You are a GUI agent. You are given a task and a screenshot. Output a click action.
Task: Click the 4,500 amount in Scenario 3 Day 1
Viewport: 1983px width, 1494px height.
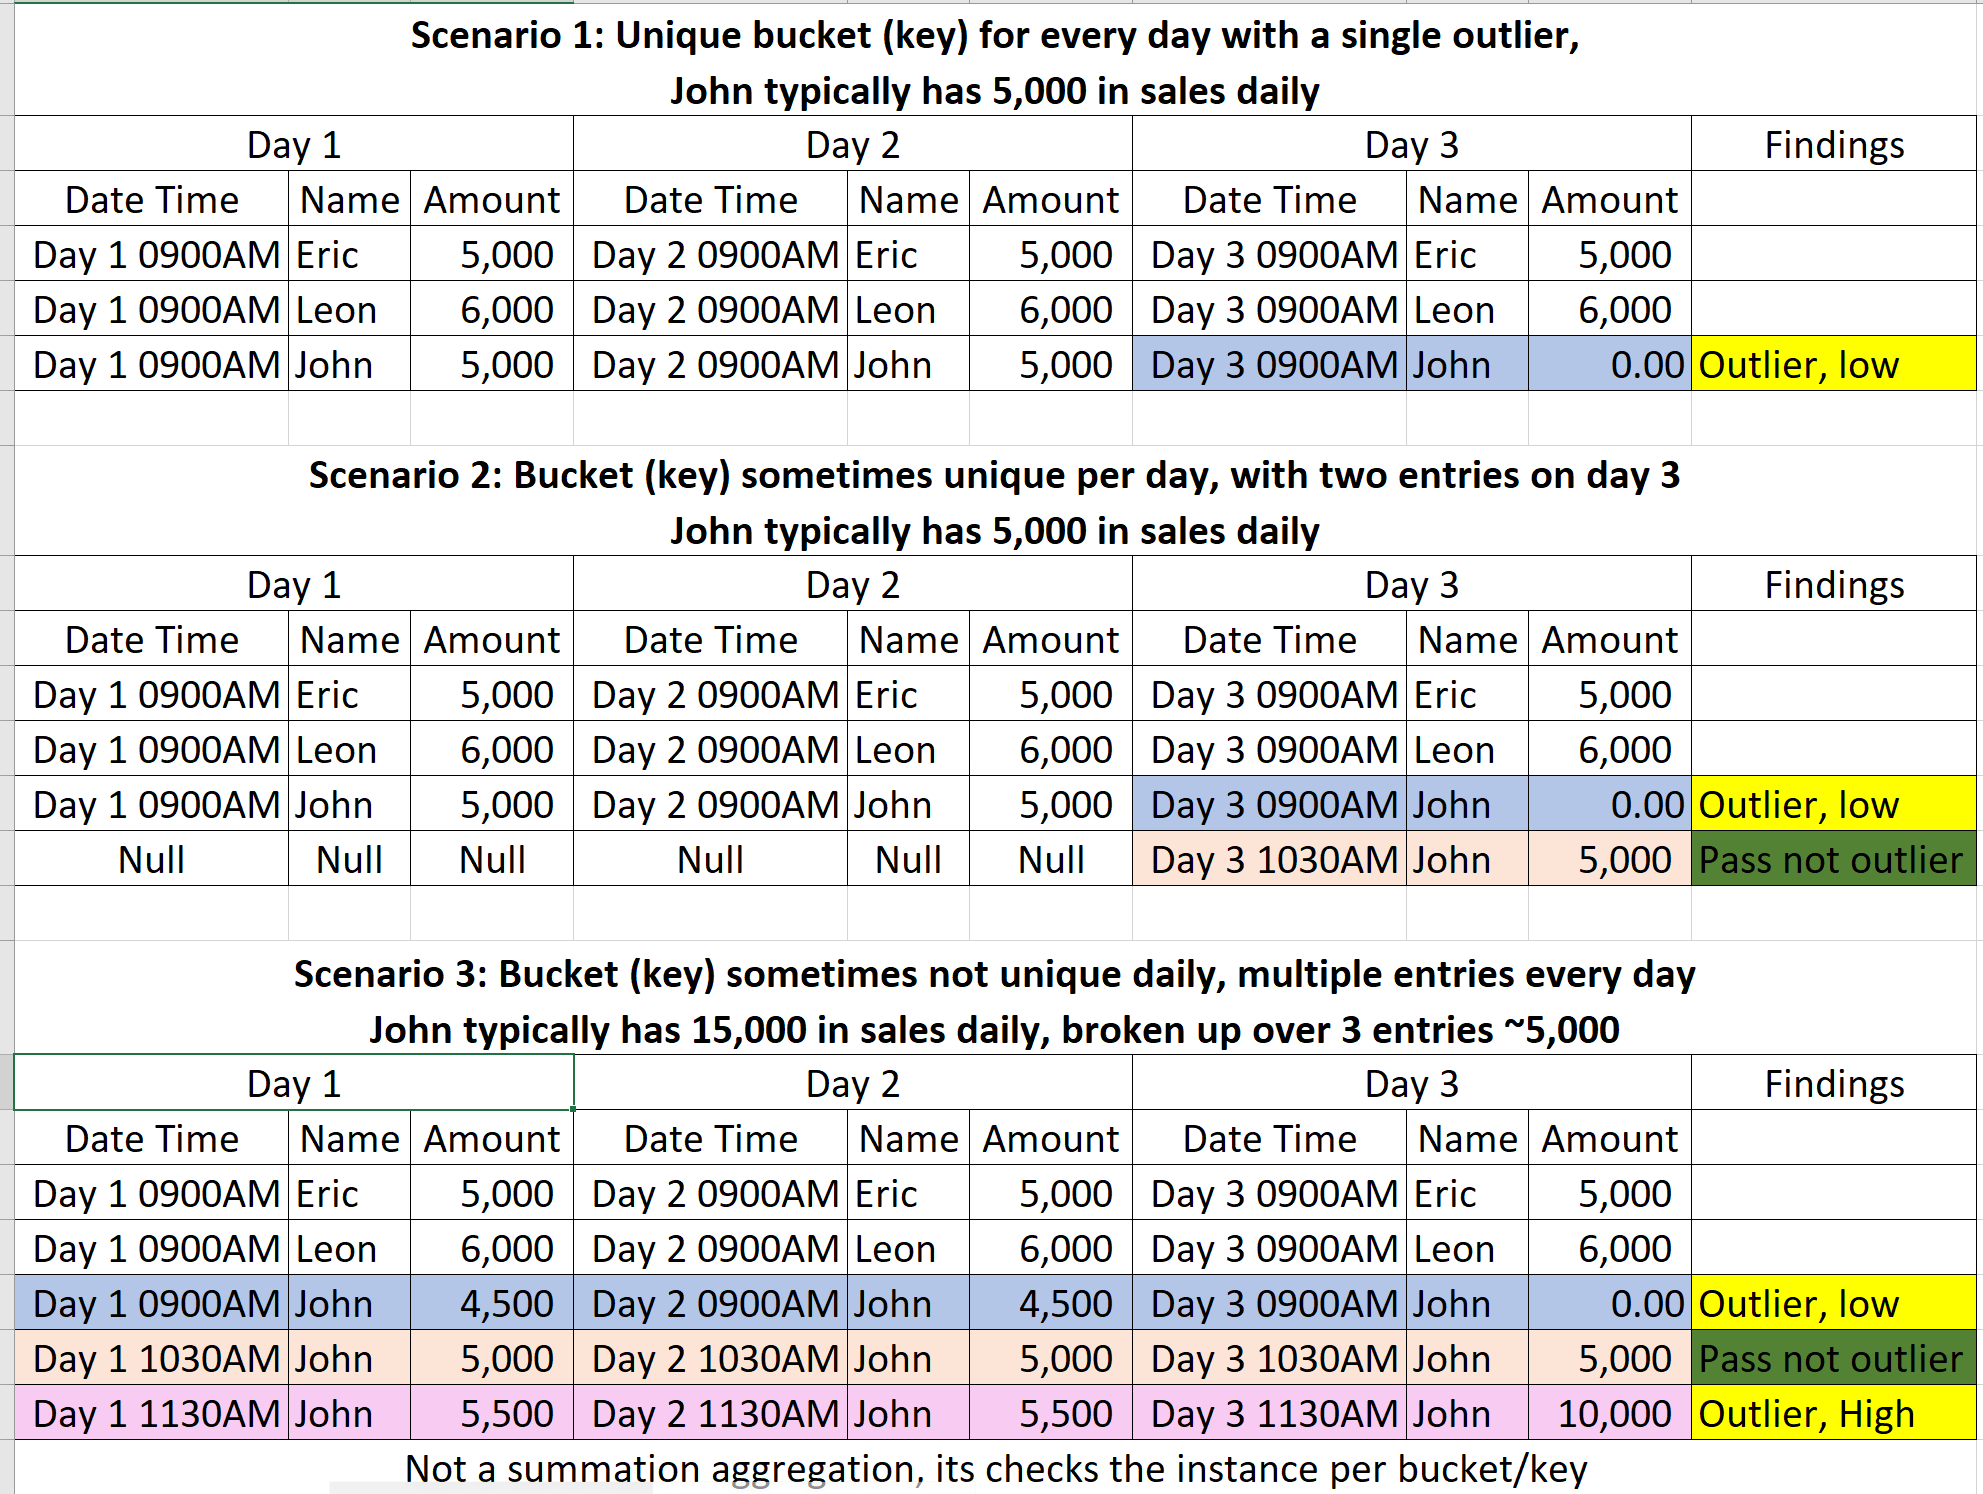click(492, 1303)
